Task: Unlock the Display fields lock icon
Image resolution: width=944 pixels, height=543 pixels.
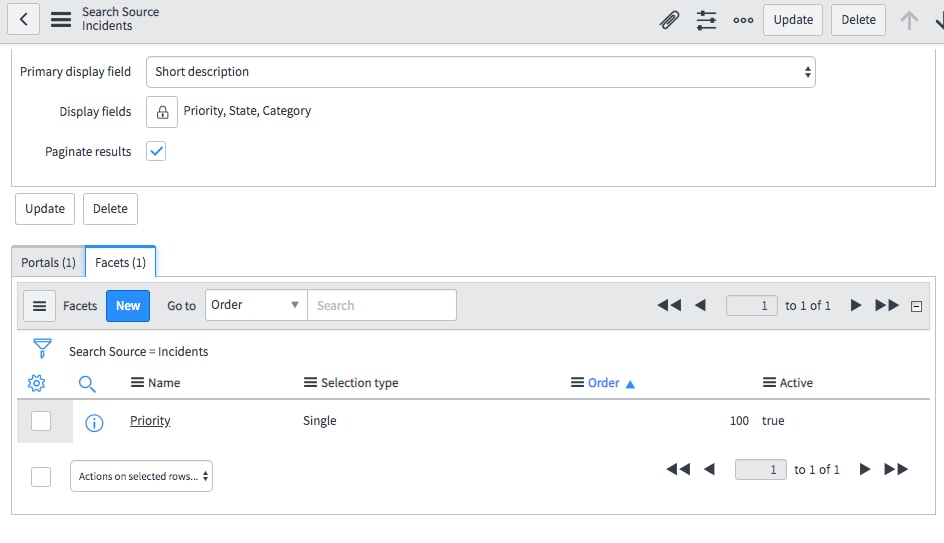Action: click(x=162, y=112)
